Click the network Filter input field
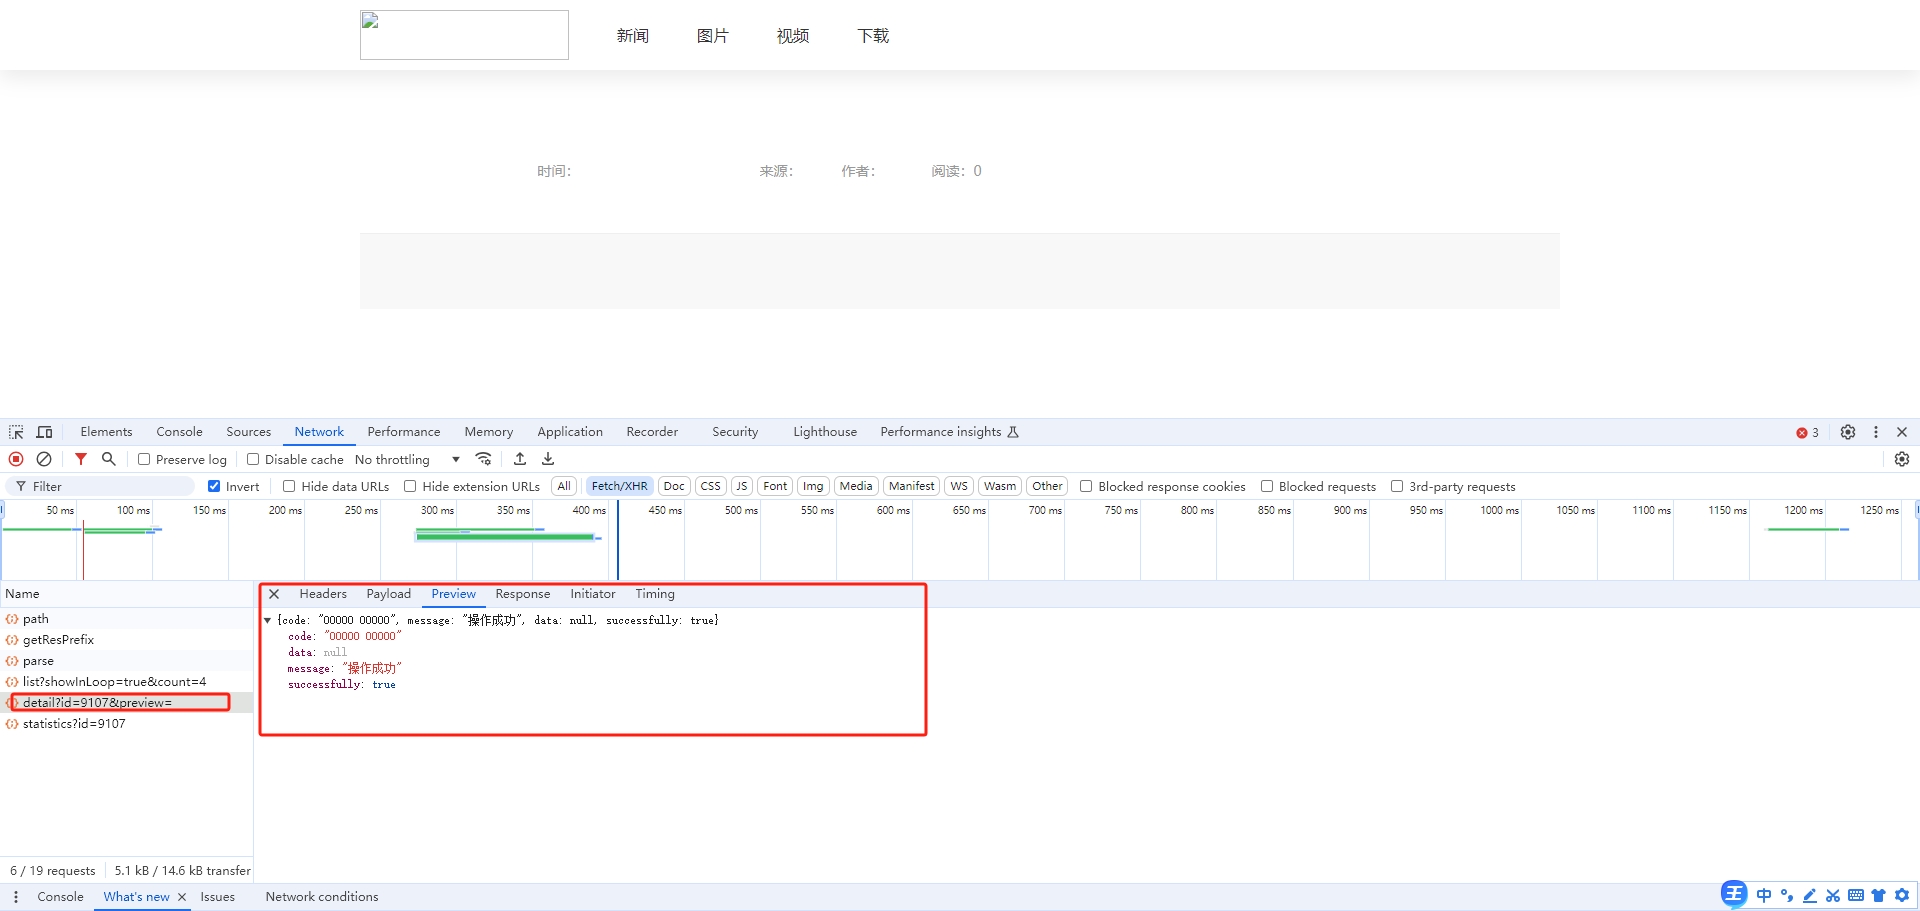The height and width of the screenshot is (911, 1920). [101, 486]
